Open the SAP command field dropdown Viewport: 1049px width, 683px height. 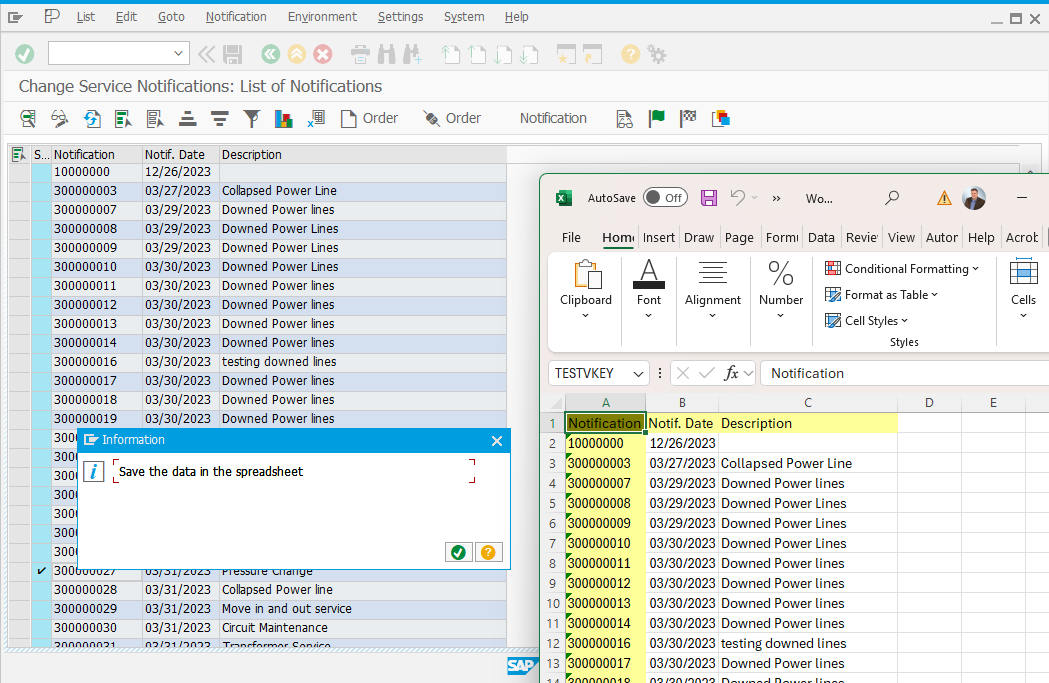pos(179,54)
